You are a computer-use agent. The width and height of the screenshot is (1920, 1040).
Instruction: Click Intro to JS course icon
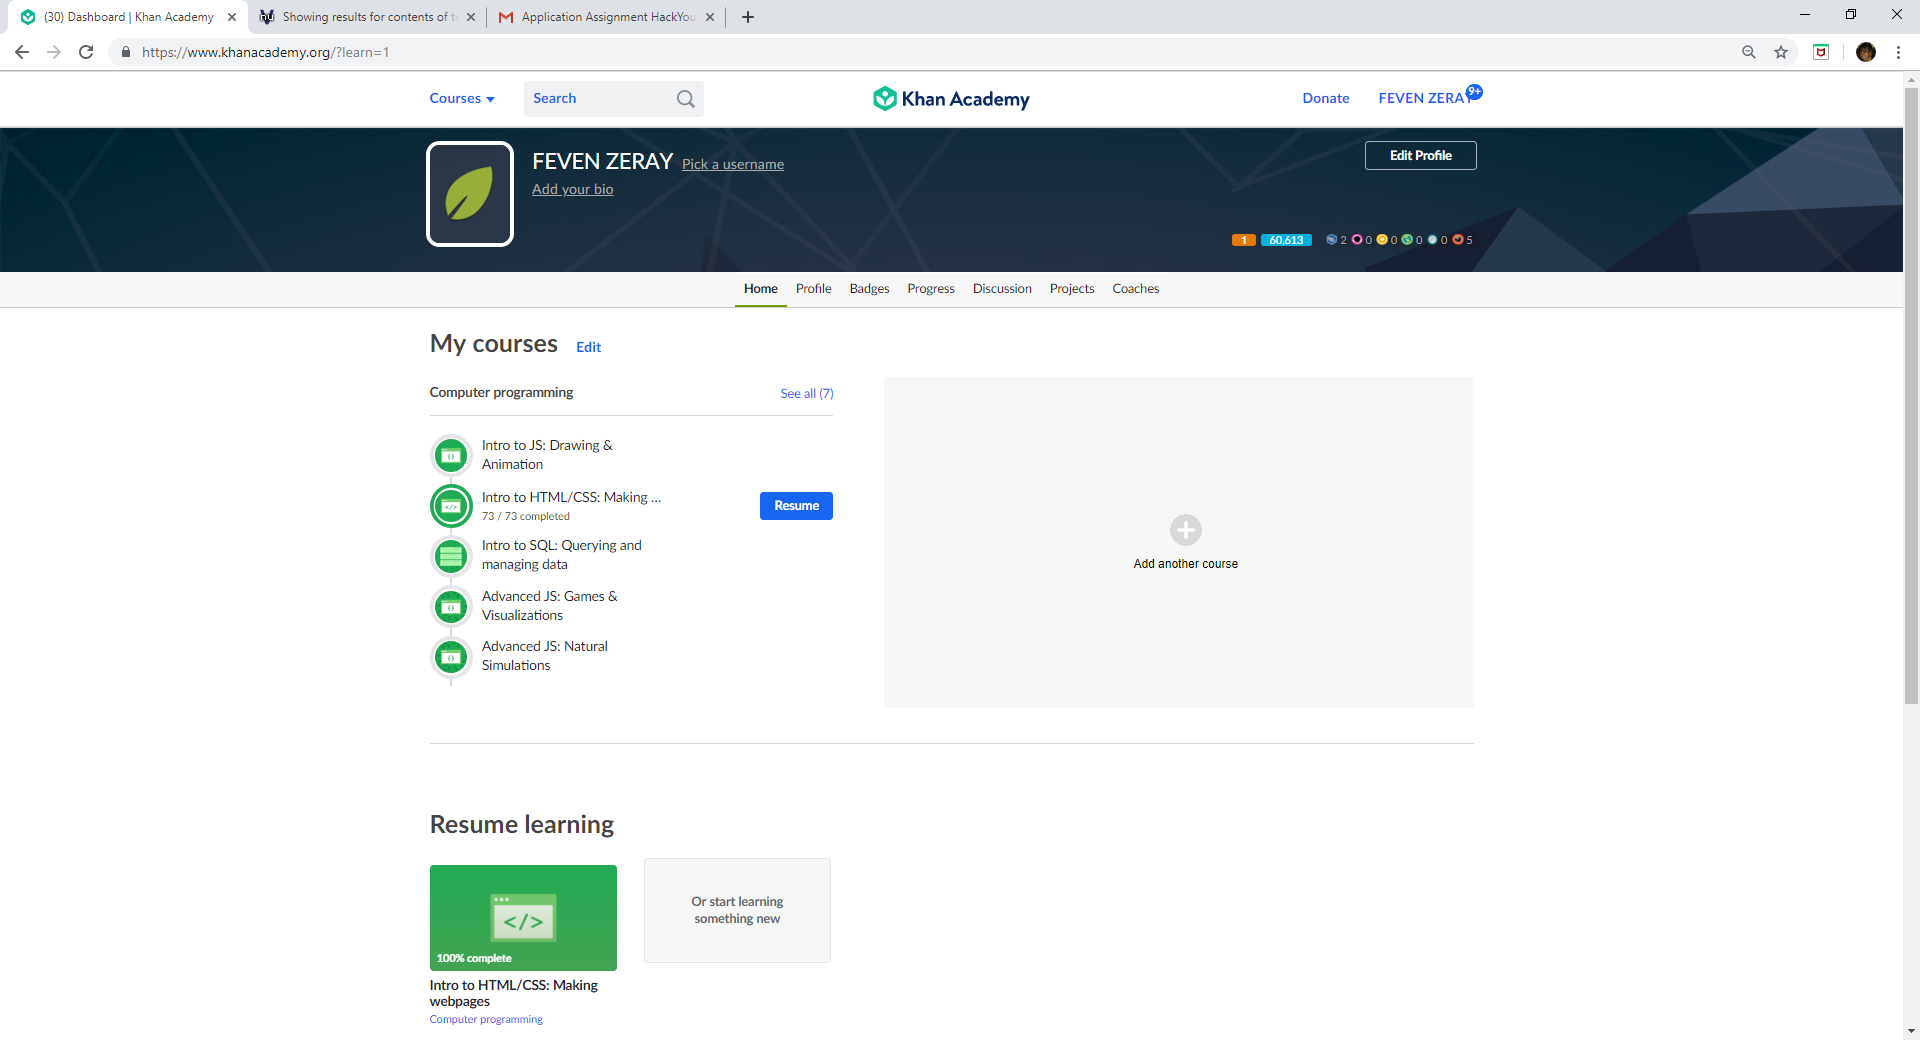point(451,455)
